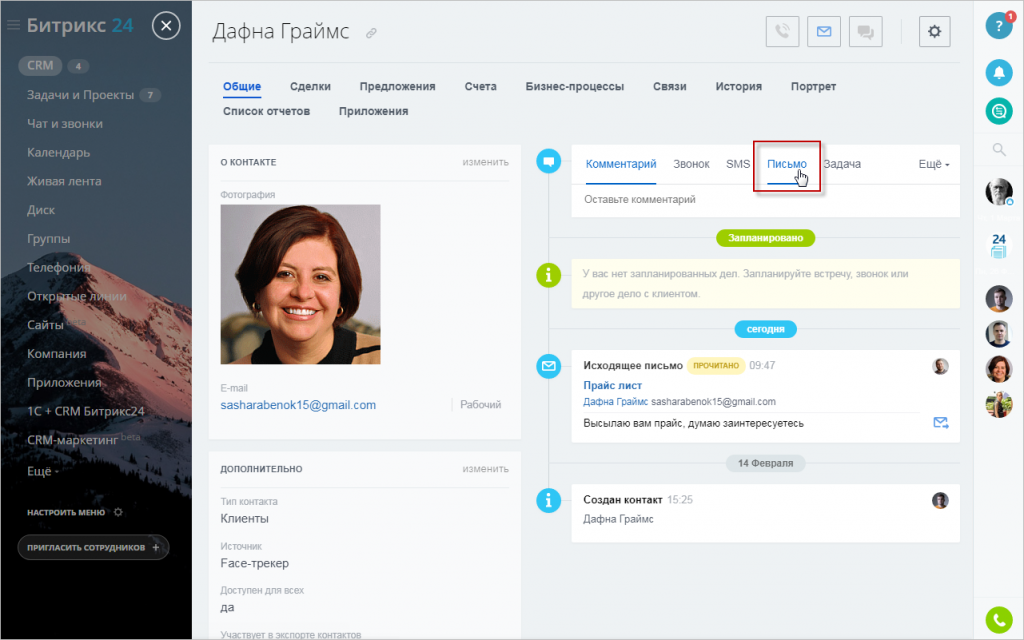Open the Бизнес-процессы tab
Viewport: 1024px width, 640px height.
575,86
